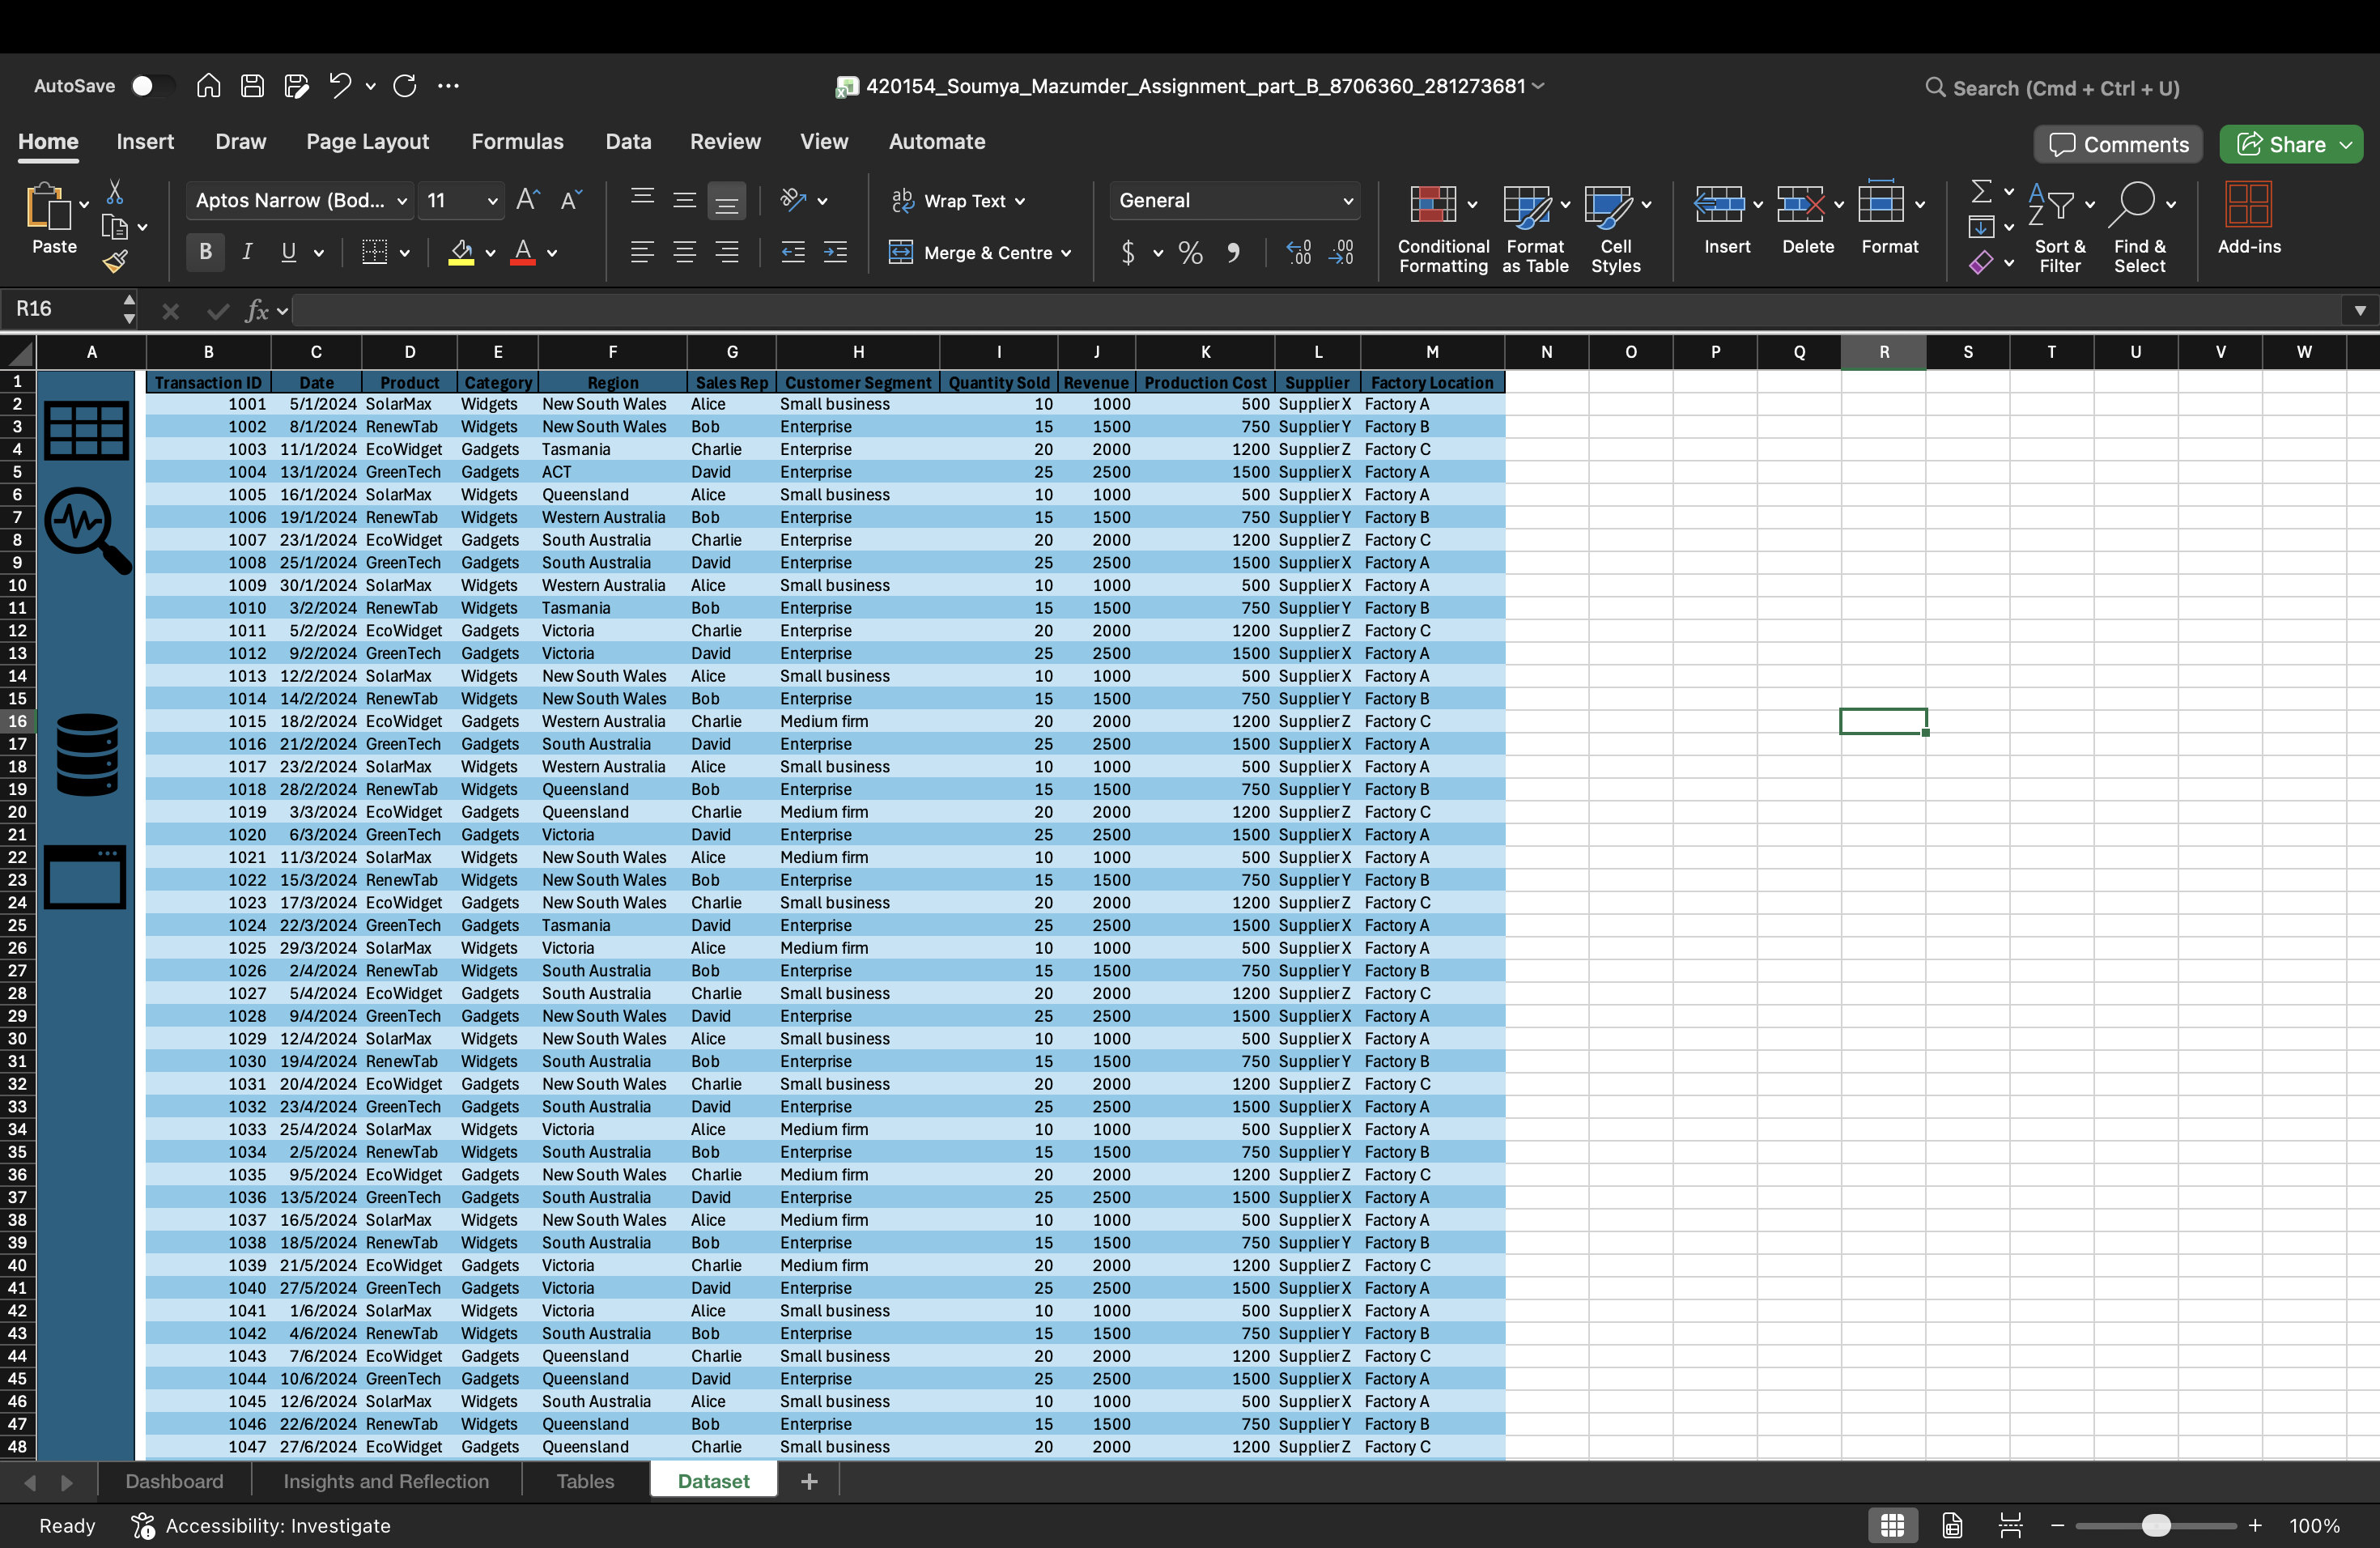
Task: Select column R header
Action: (x=1883, y=352)
